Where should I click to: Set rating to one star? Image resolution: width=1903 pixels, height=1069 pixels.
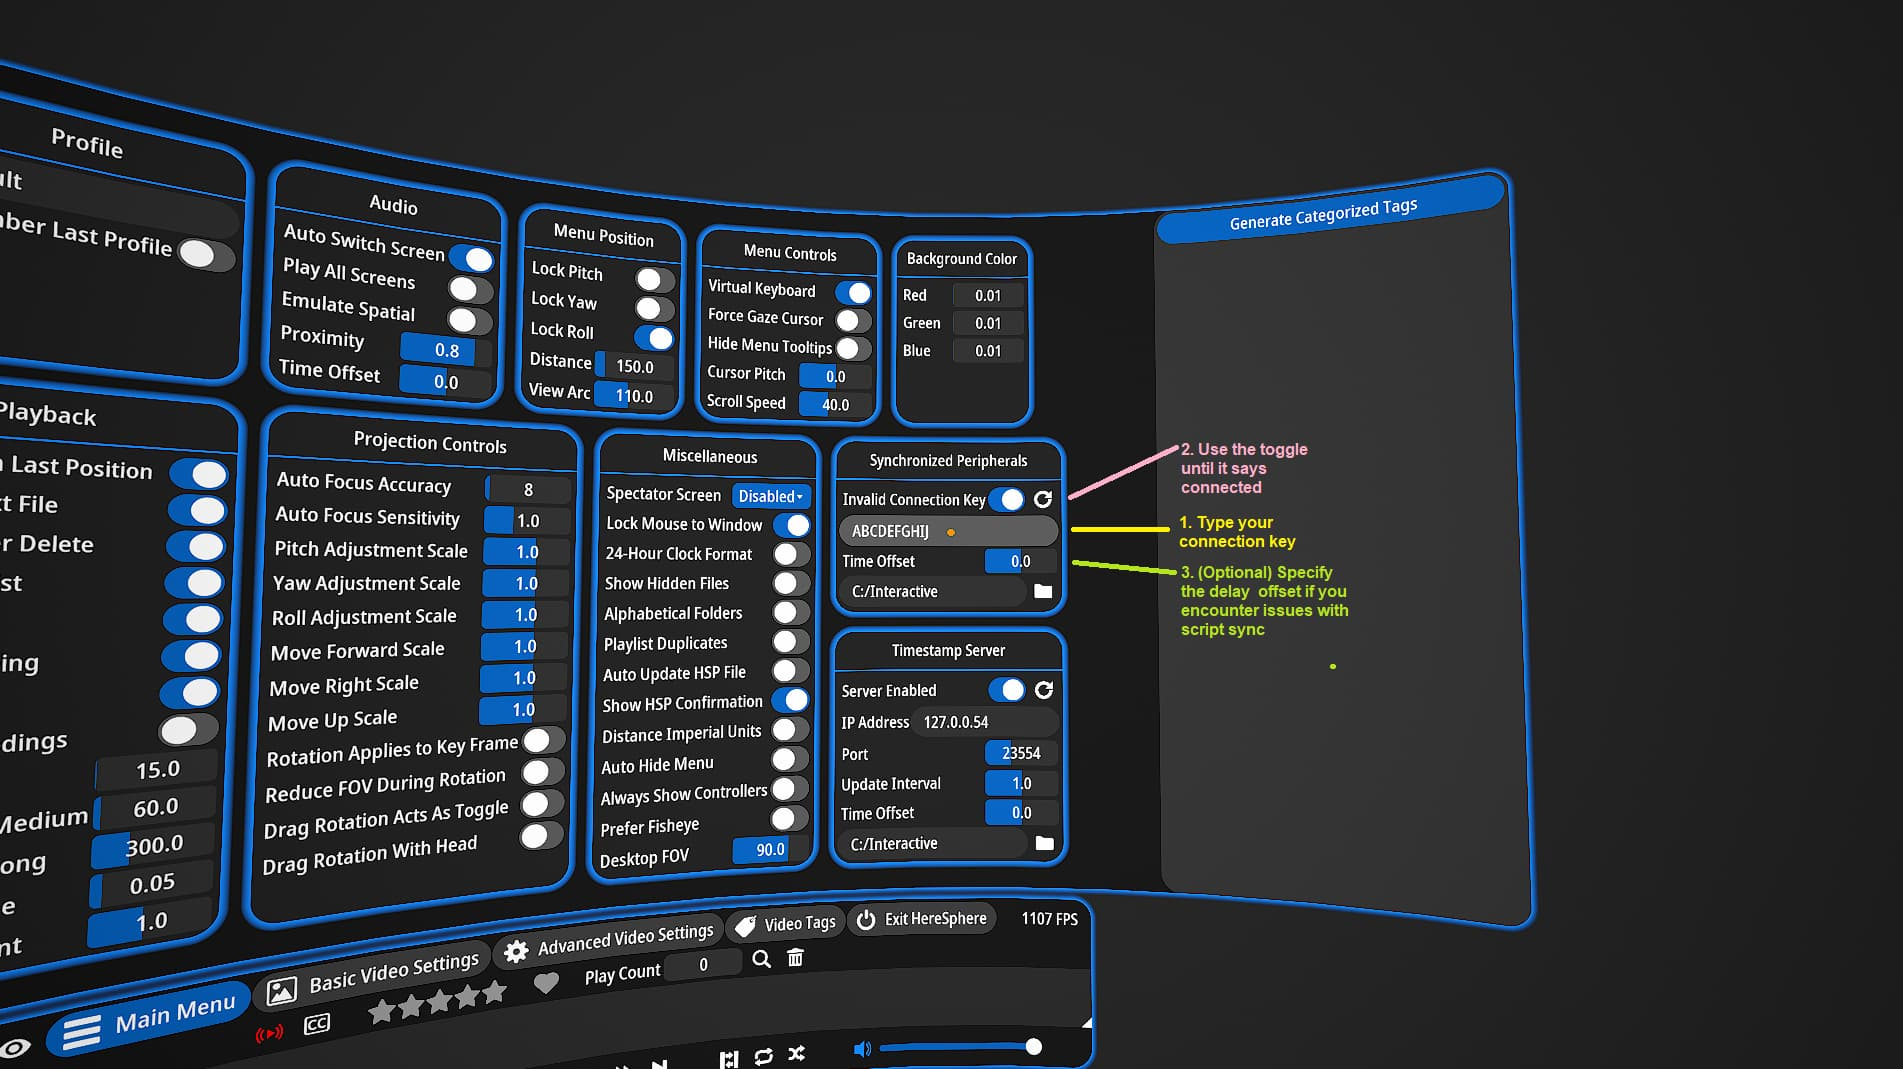pos(381,1012)
